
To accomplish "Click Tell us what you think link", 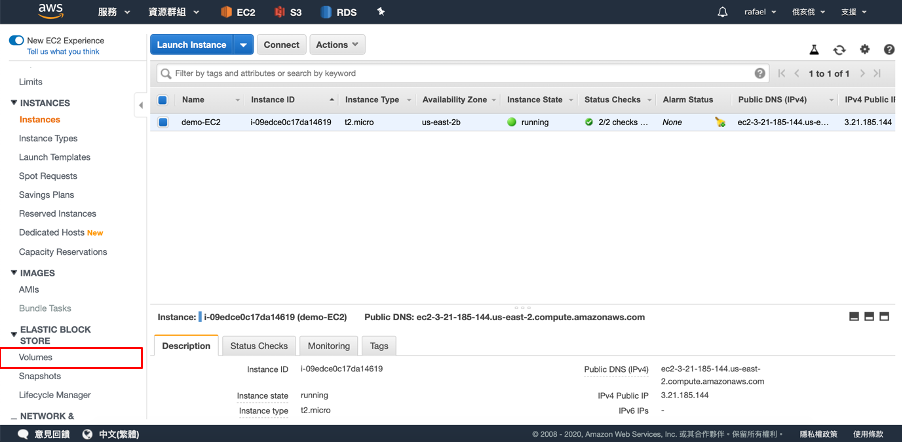I will 63,52.
